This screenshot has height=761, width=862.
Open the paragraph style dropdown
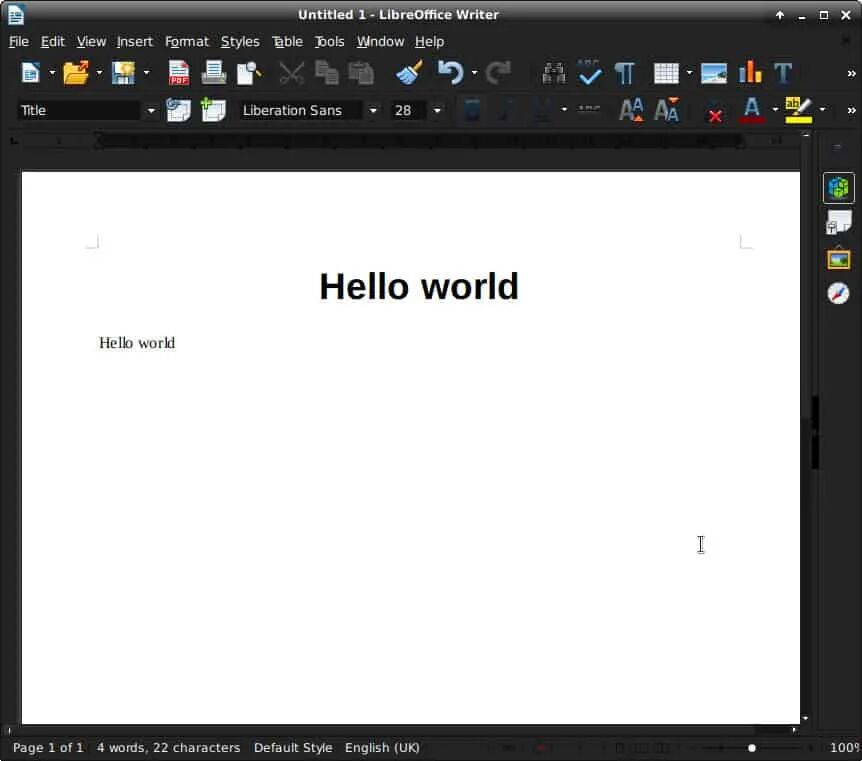pyautogui.click(x=150, y=110)
